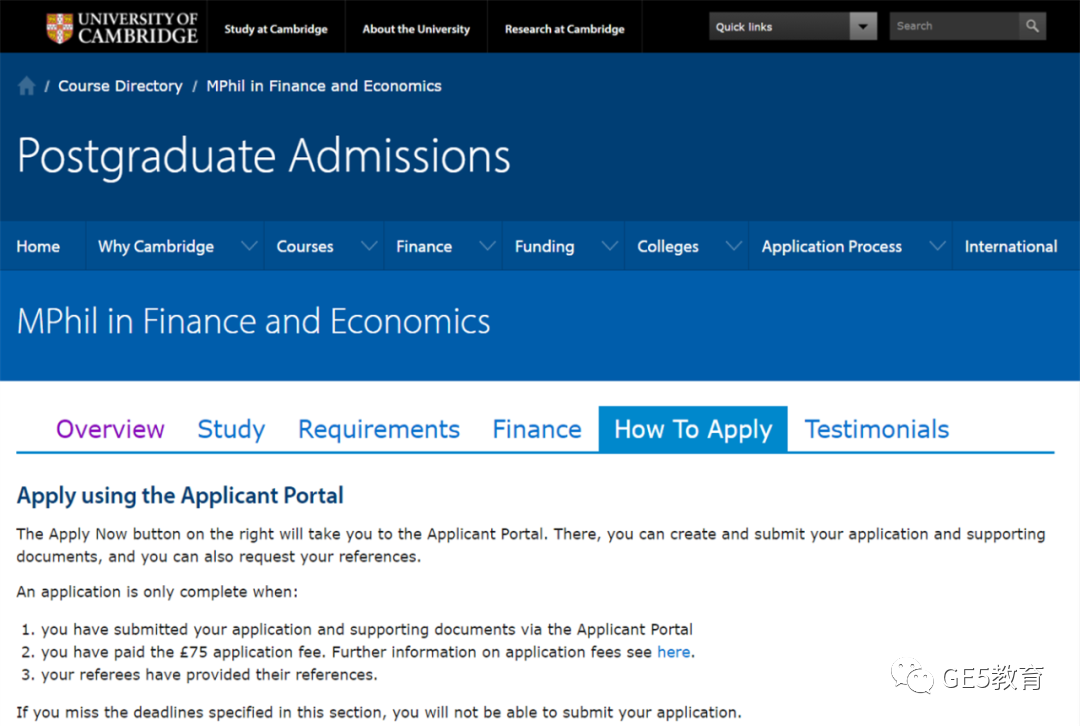Expand the Application Process chevron
The height and width of the screenshot is (726, 1080).
[937, 246]
